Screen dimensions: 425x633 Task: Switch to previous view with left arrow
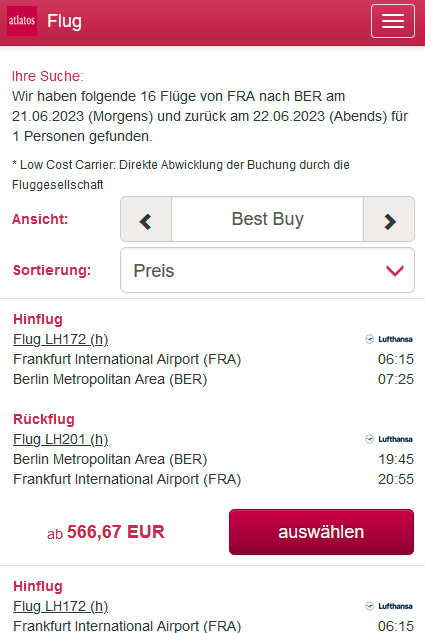click(146, 220)
